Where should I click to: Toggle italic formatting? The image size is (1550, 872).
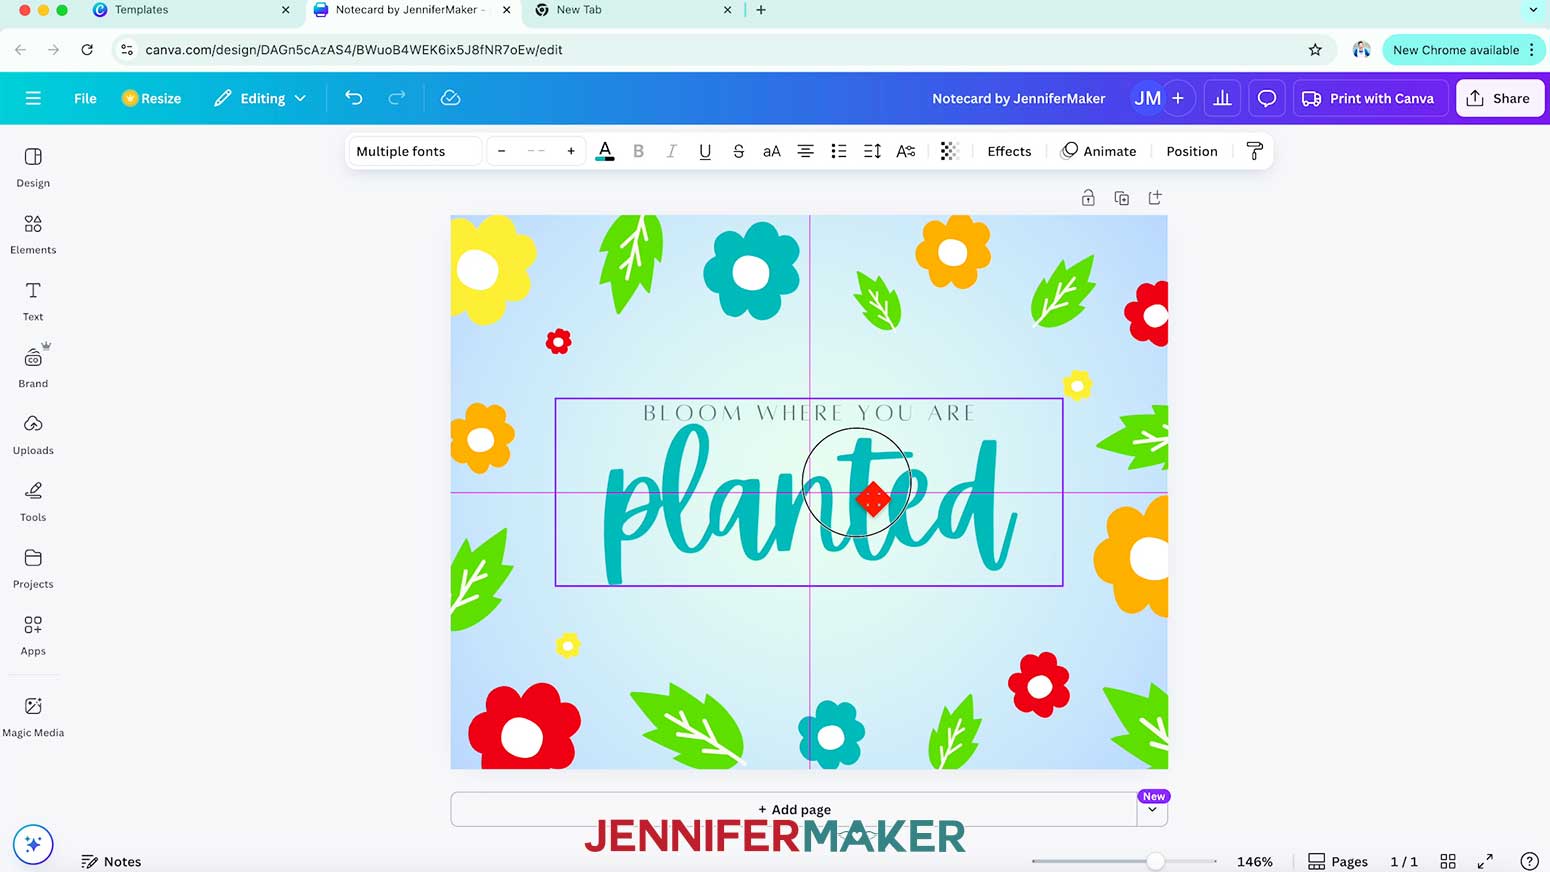671,151
